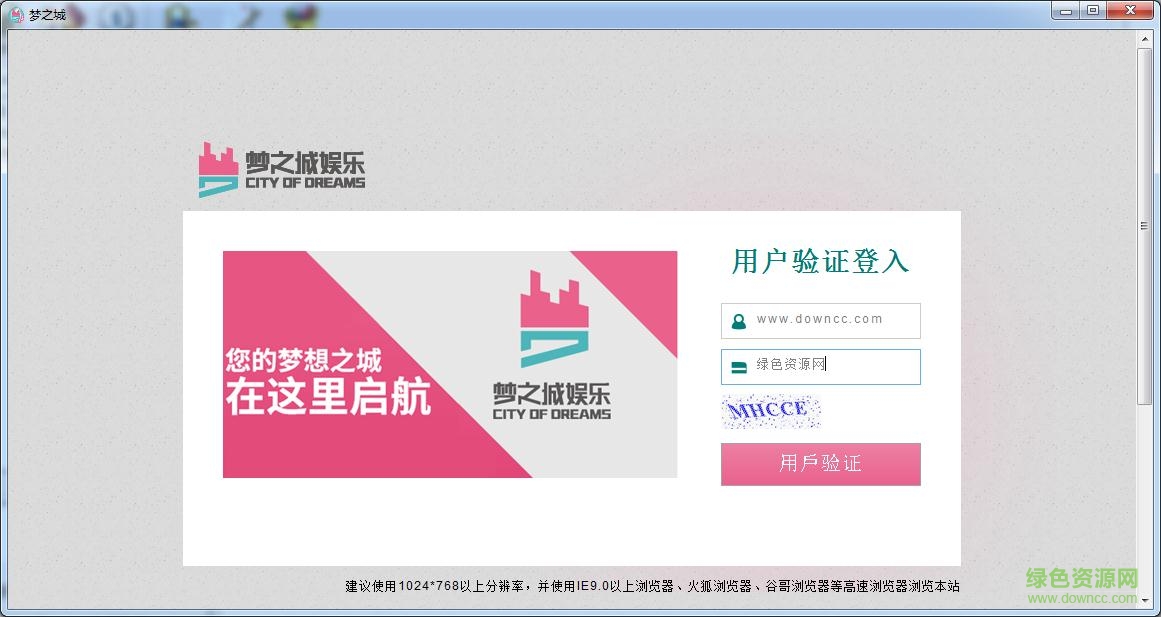Click the colorful icon at the right of the toolbar
1161x617 pixels.
coord(299,14)
